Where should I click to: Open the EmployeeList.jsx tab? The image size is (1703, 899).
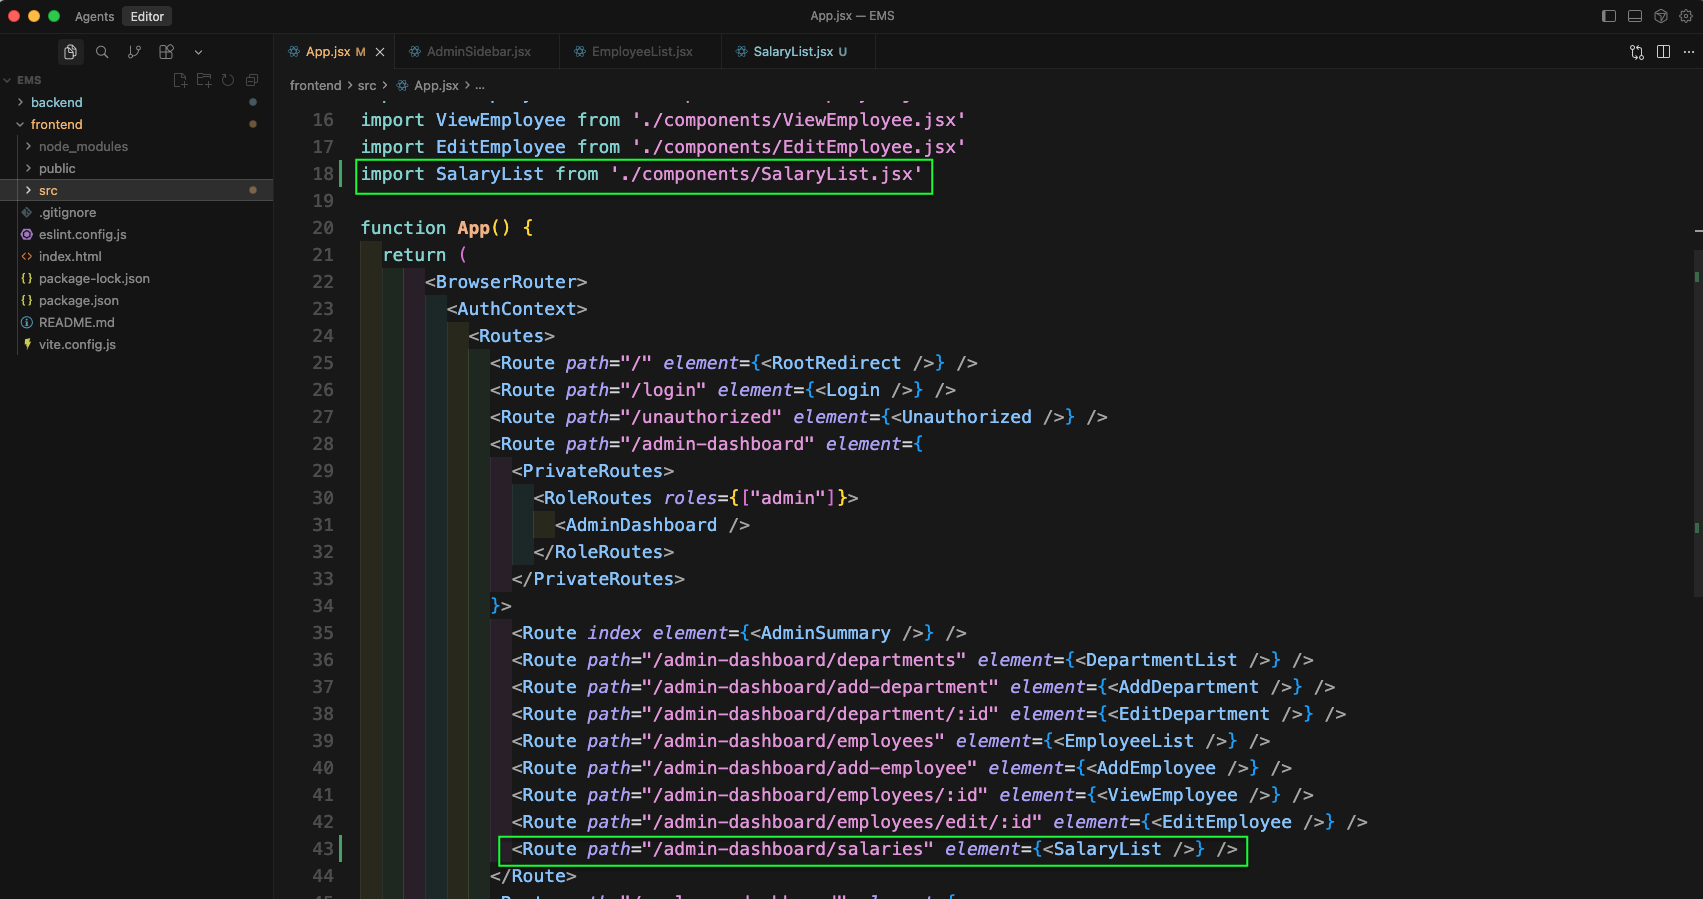[642, 52]
